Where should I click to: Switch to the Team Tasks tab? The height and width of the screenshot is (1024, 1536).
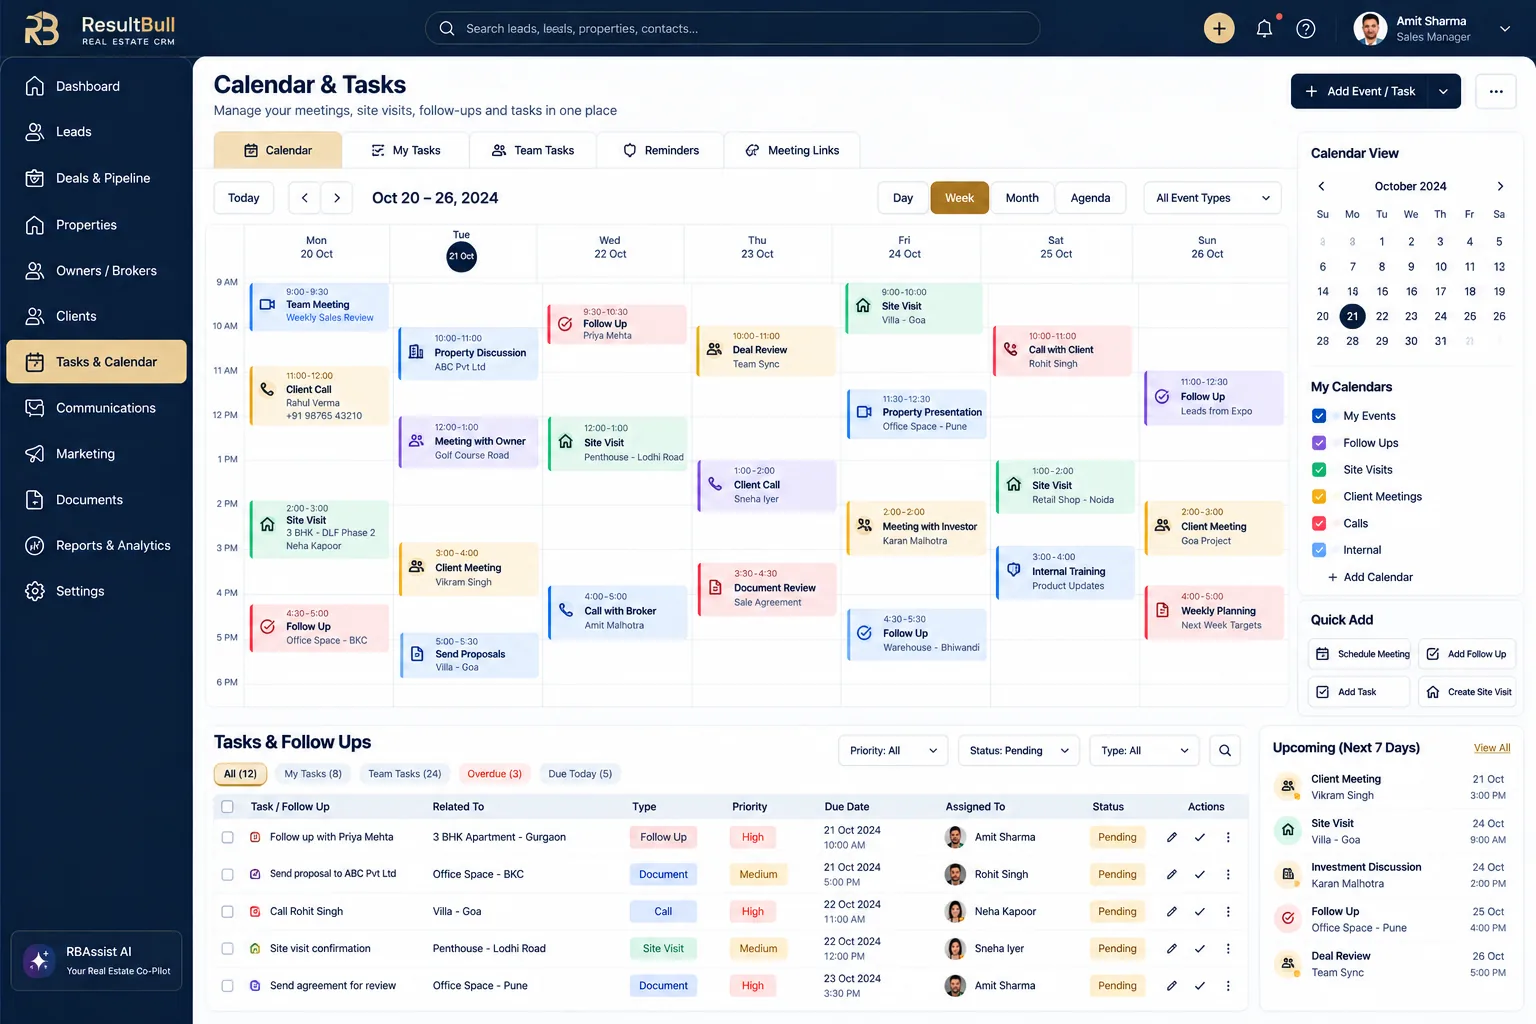coord(533,150)
